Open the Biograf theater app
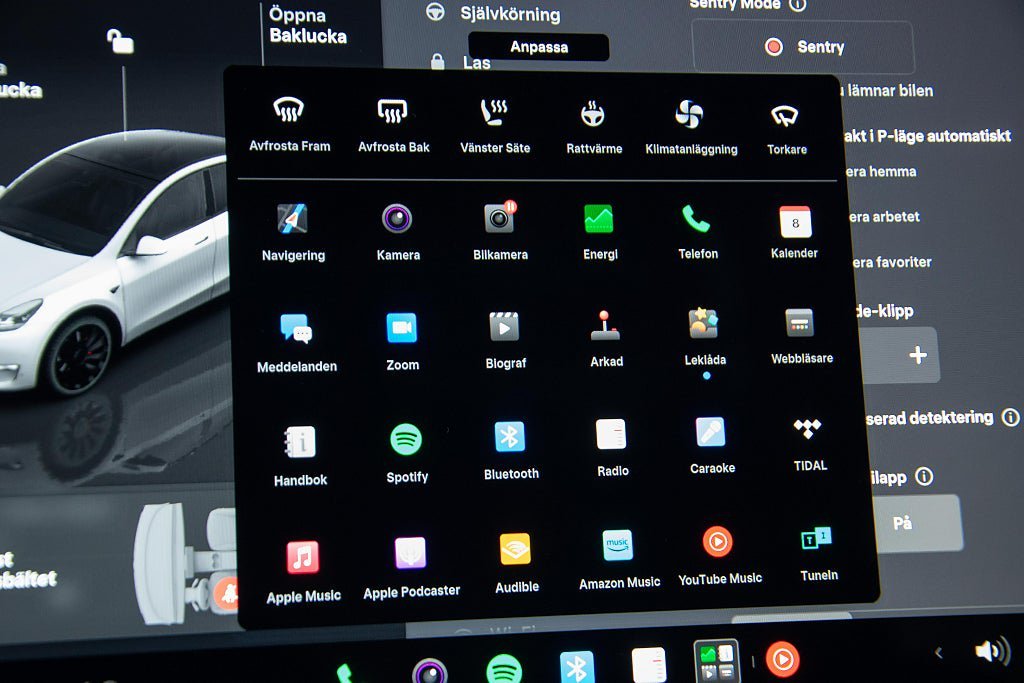 point(505,340)
